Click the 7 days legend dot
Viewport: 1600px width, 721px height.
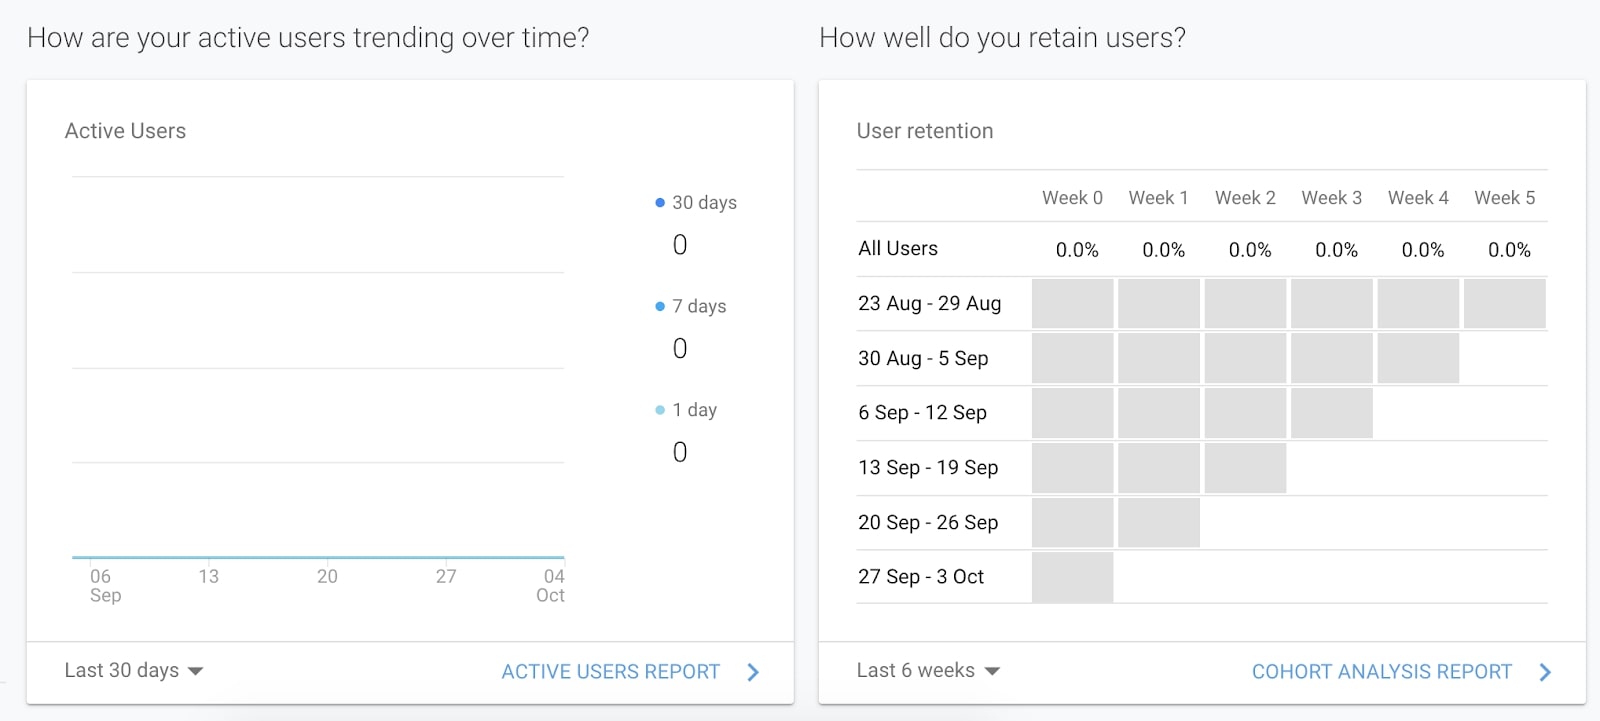[660, 306]
